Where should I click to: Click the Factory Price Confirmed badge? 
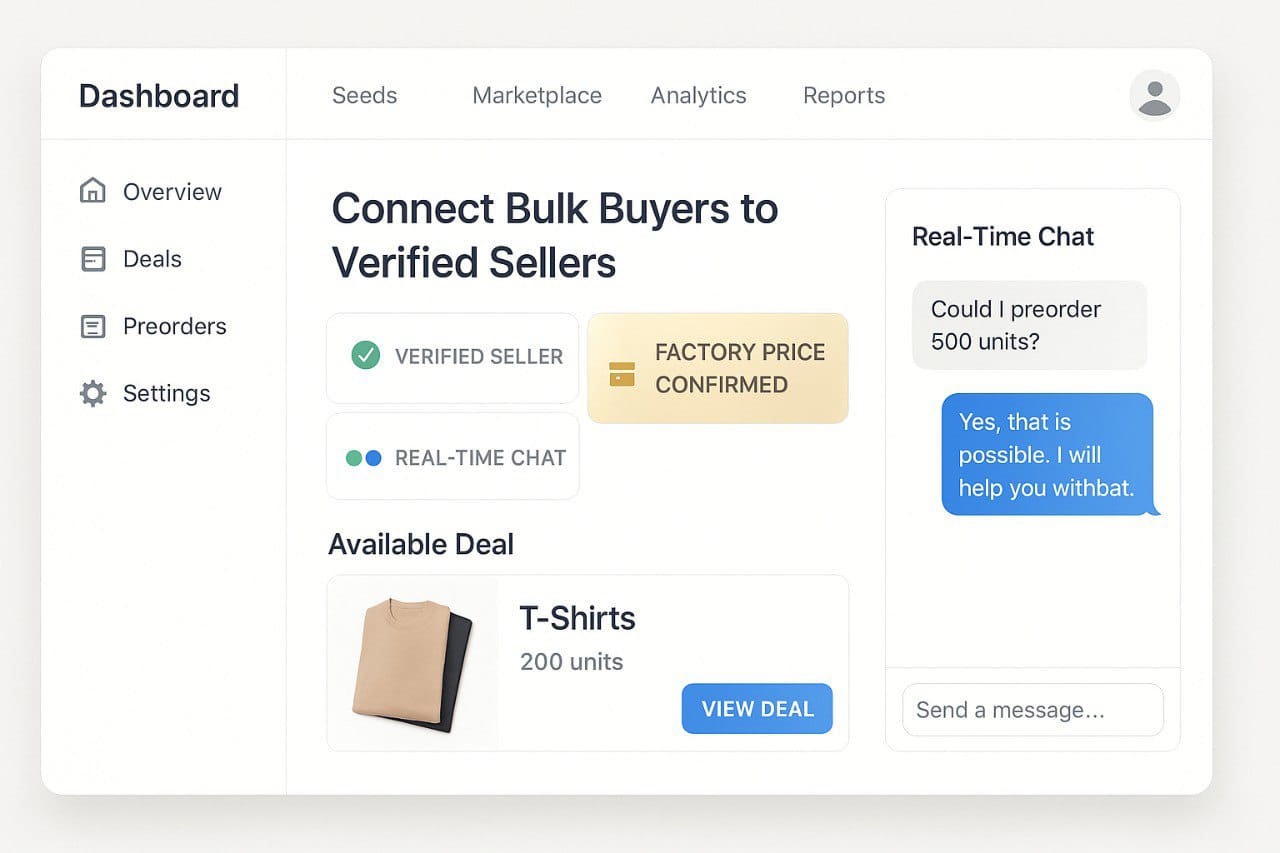pos(717,368)
